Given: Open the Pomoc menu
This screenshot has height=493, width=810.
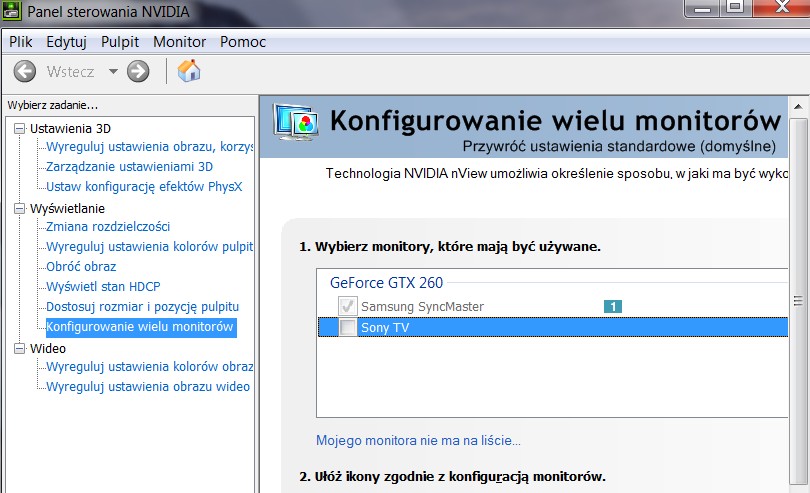Looking at the screenshot, I should coord(243,42).
